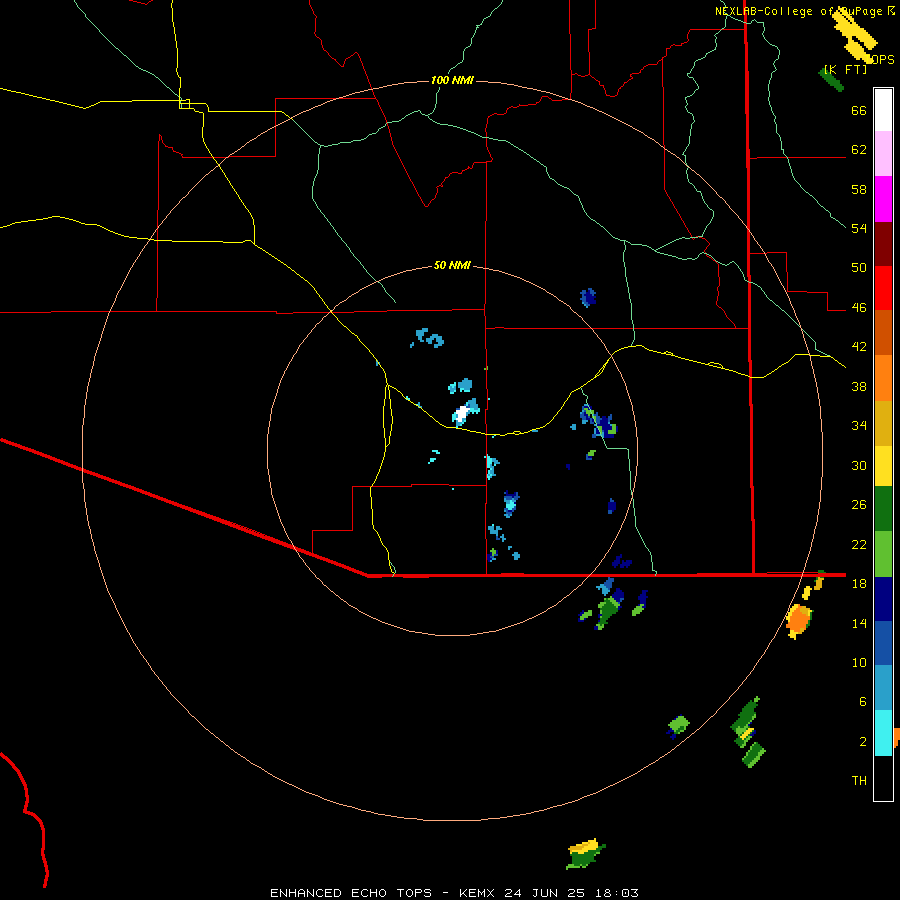Click the bright red legend swatch between 50 and 46

pyautogui.click(x=883, y=288)
